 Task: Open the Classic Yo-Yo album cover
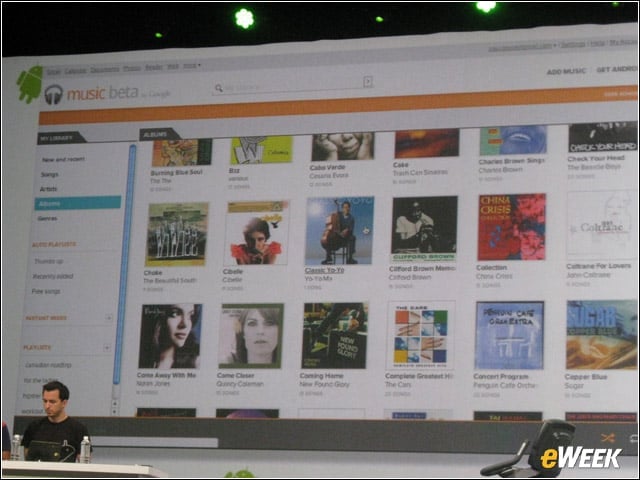[340, 231]
